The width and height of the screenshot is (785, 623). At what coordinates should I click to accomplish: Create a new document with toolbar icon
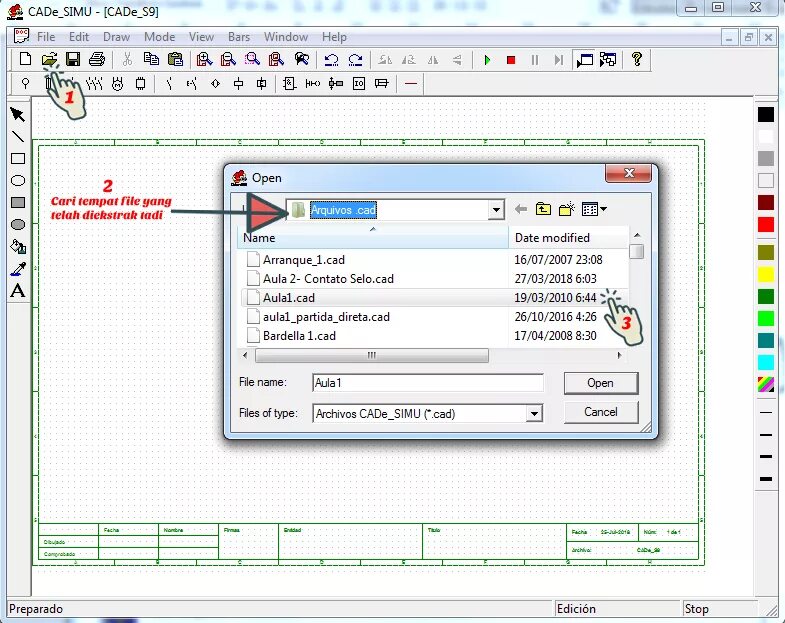click(25, 60)
